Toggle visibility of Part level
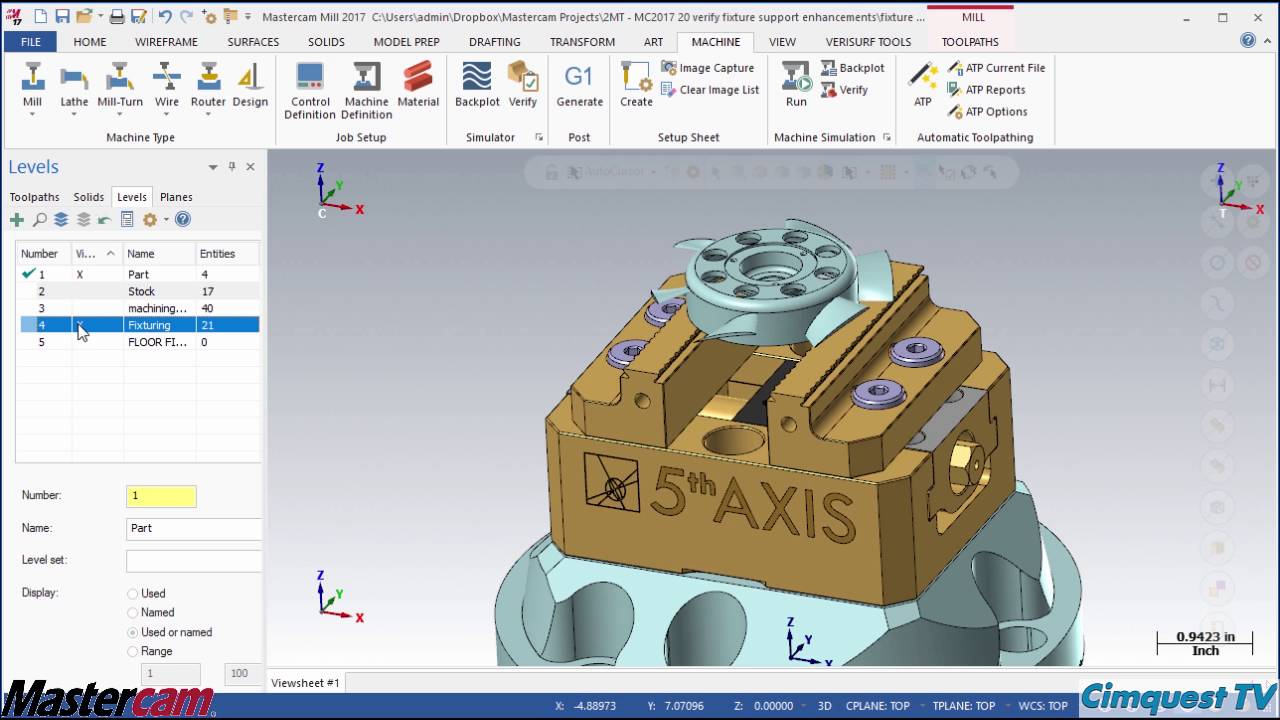Viewport: 1280px width, 720px height. pyautogui.click(x=80, y=274)
